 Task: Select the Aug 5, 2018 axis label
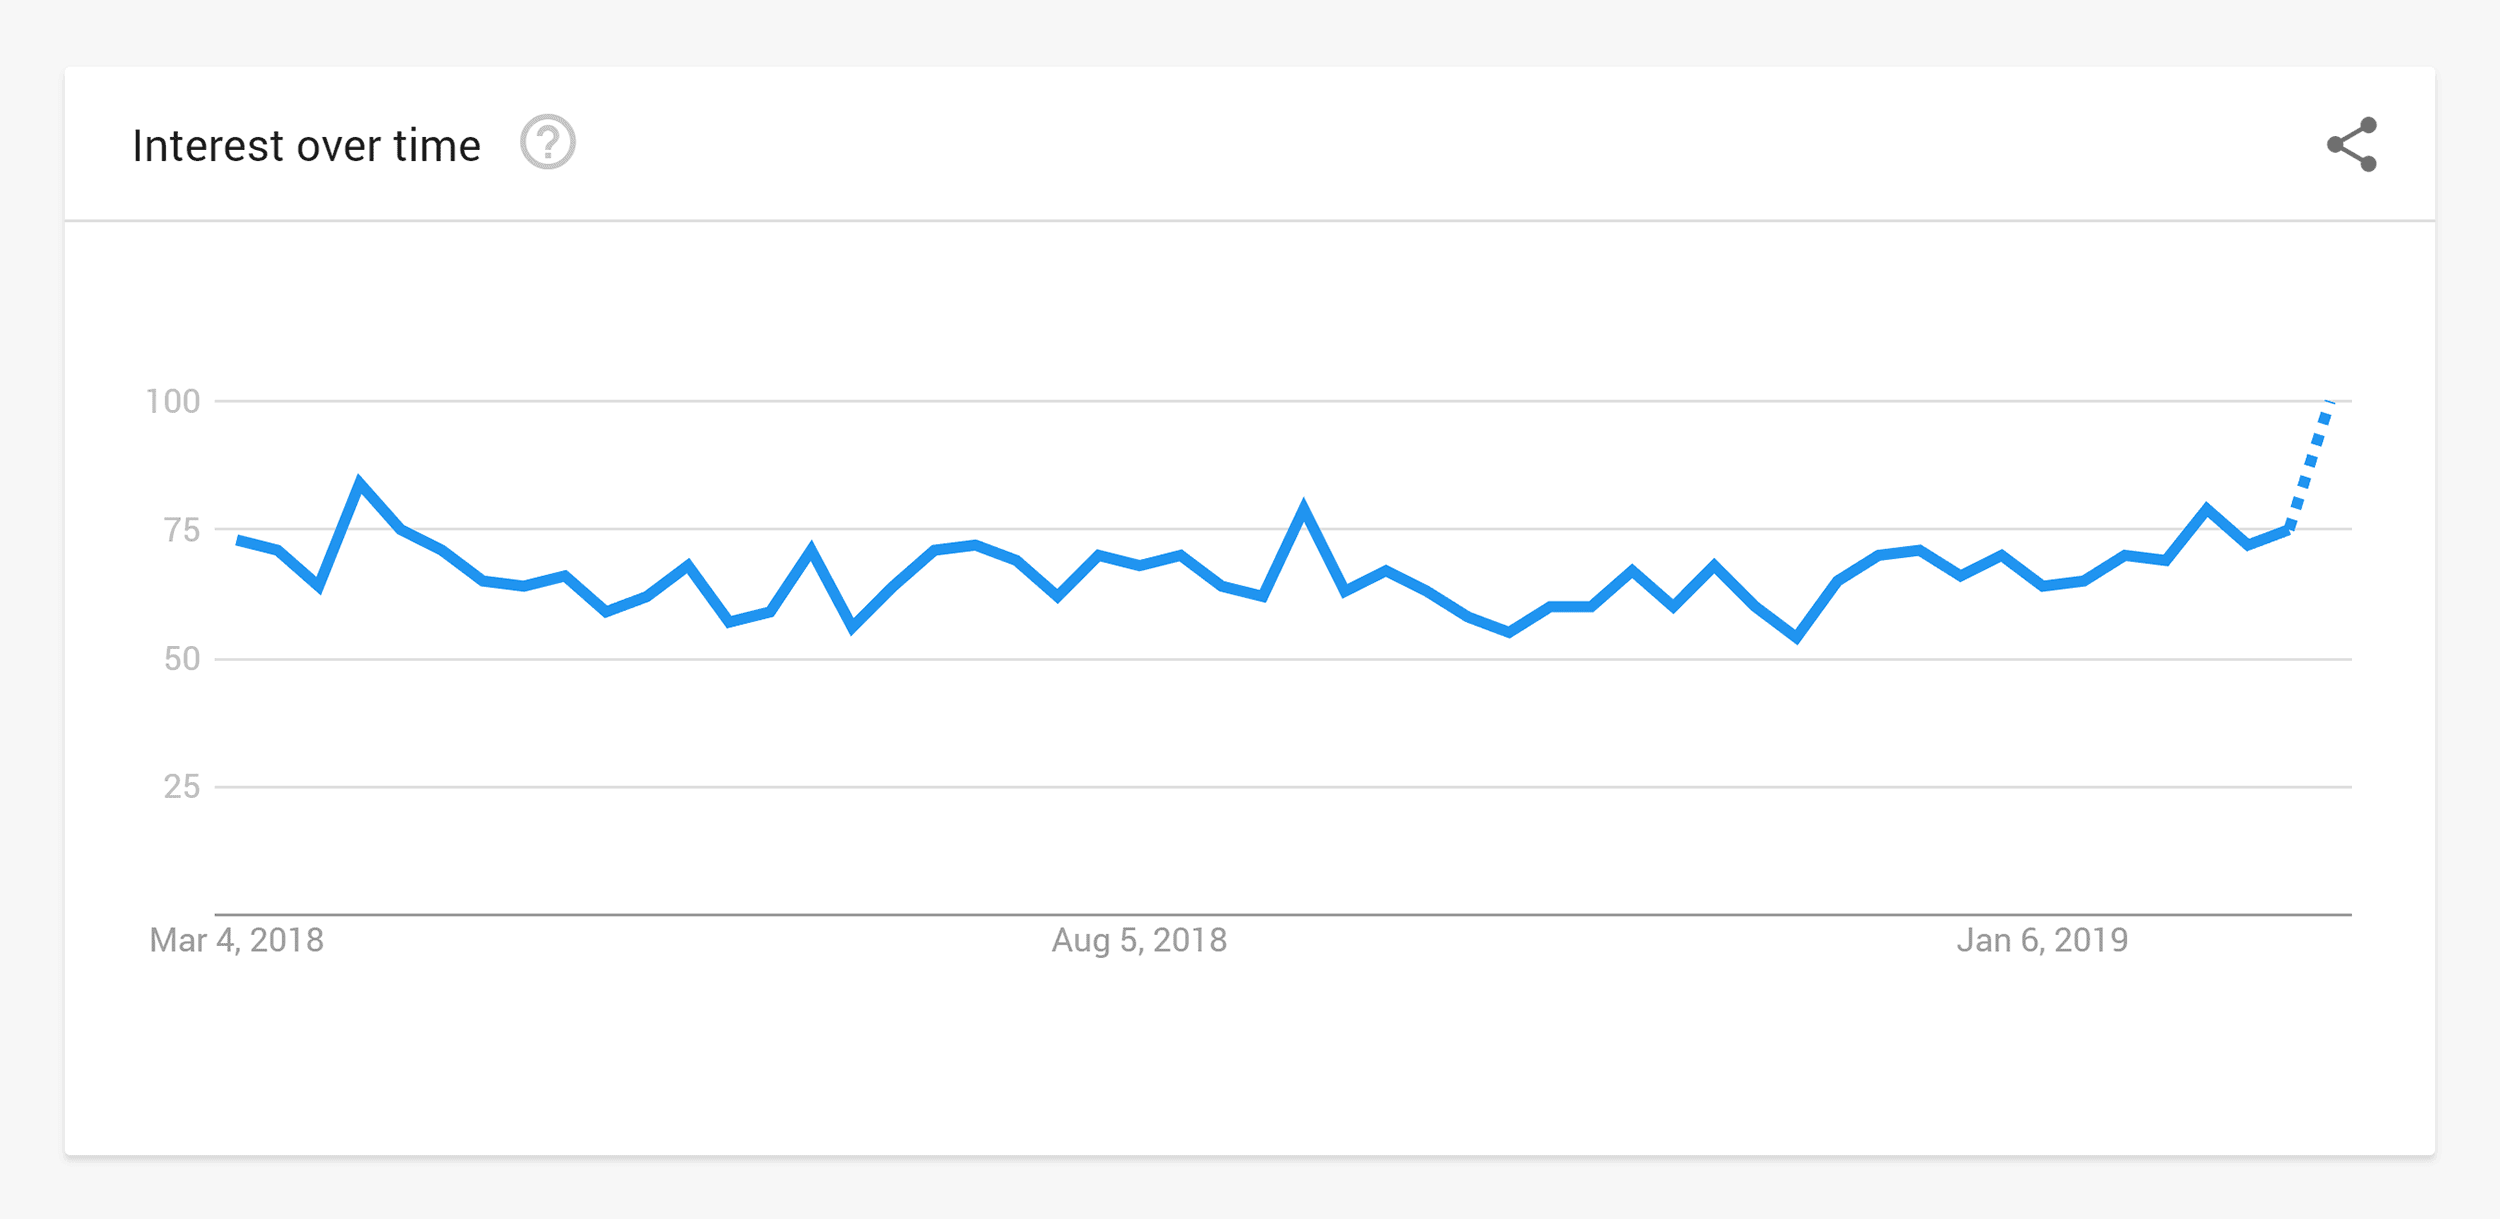tap(1139, 940)
